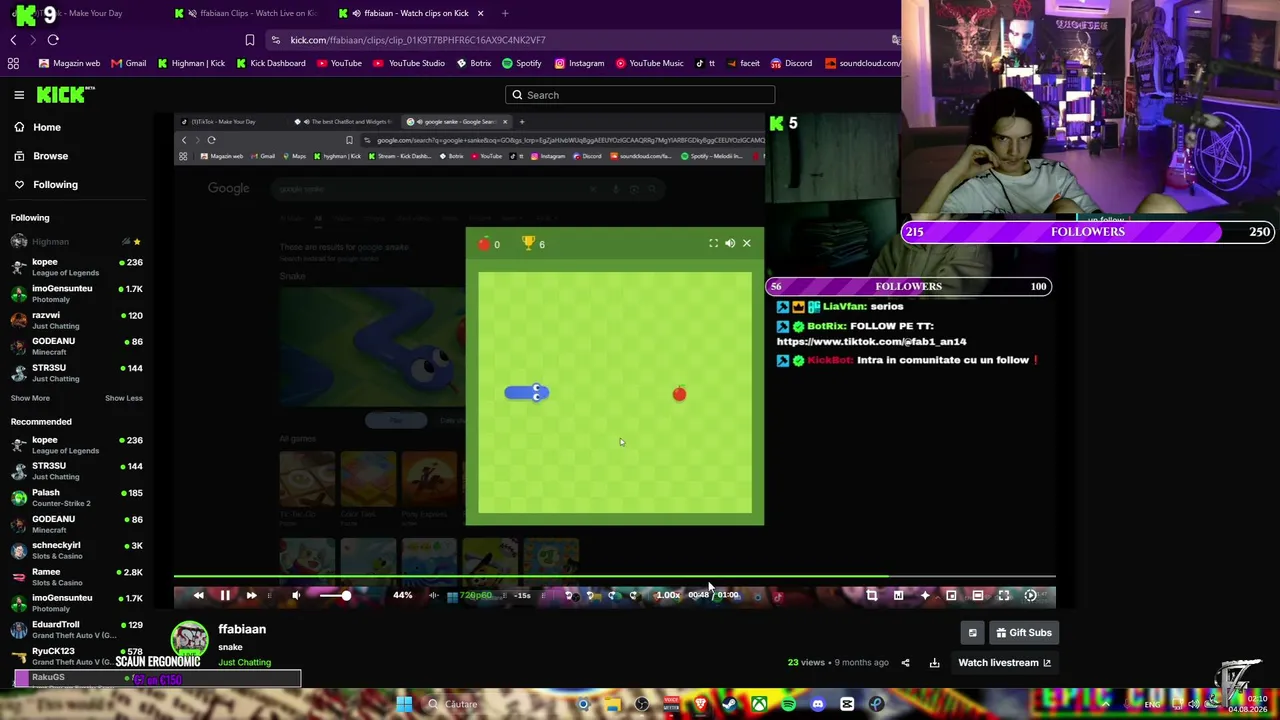Open schneckyirl channel in Recommended

point(76,550)
